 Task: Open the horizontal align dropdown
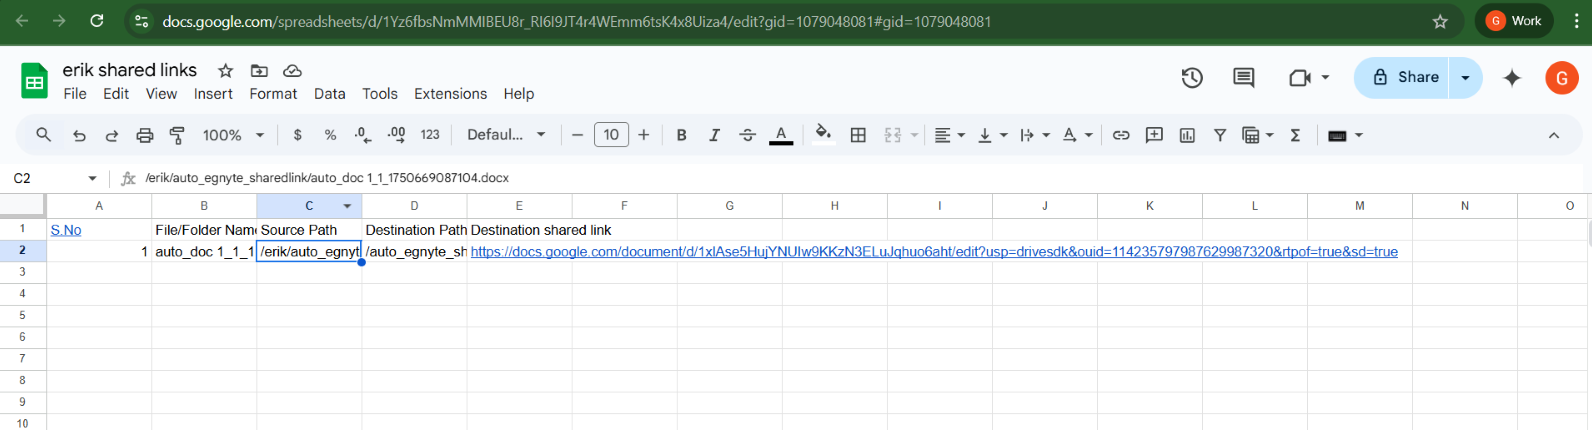948,135
